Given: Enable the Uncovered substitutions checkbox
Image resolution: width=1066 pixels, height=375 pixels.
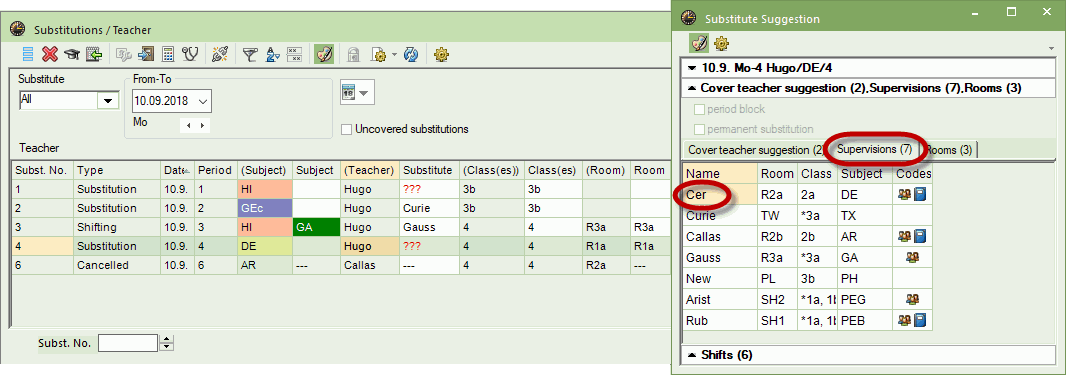Looking at the screenshot, I should [347, 129].
